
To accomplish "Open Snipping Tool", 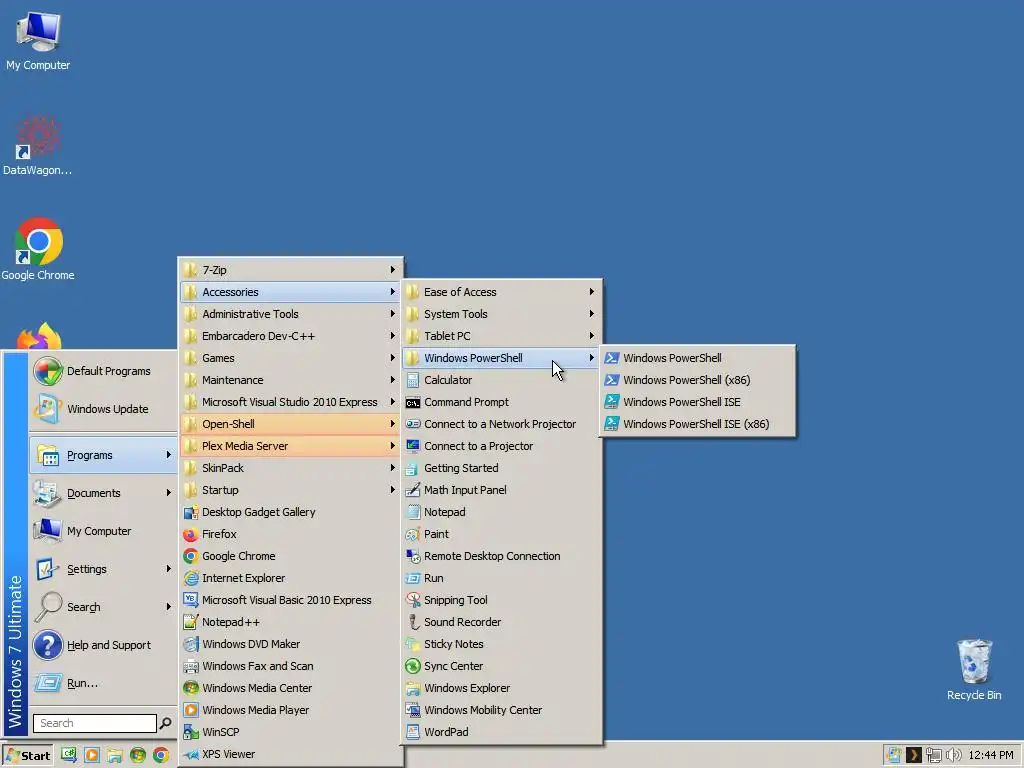I will point(502,600).
